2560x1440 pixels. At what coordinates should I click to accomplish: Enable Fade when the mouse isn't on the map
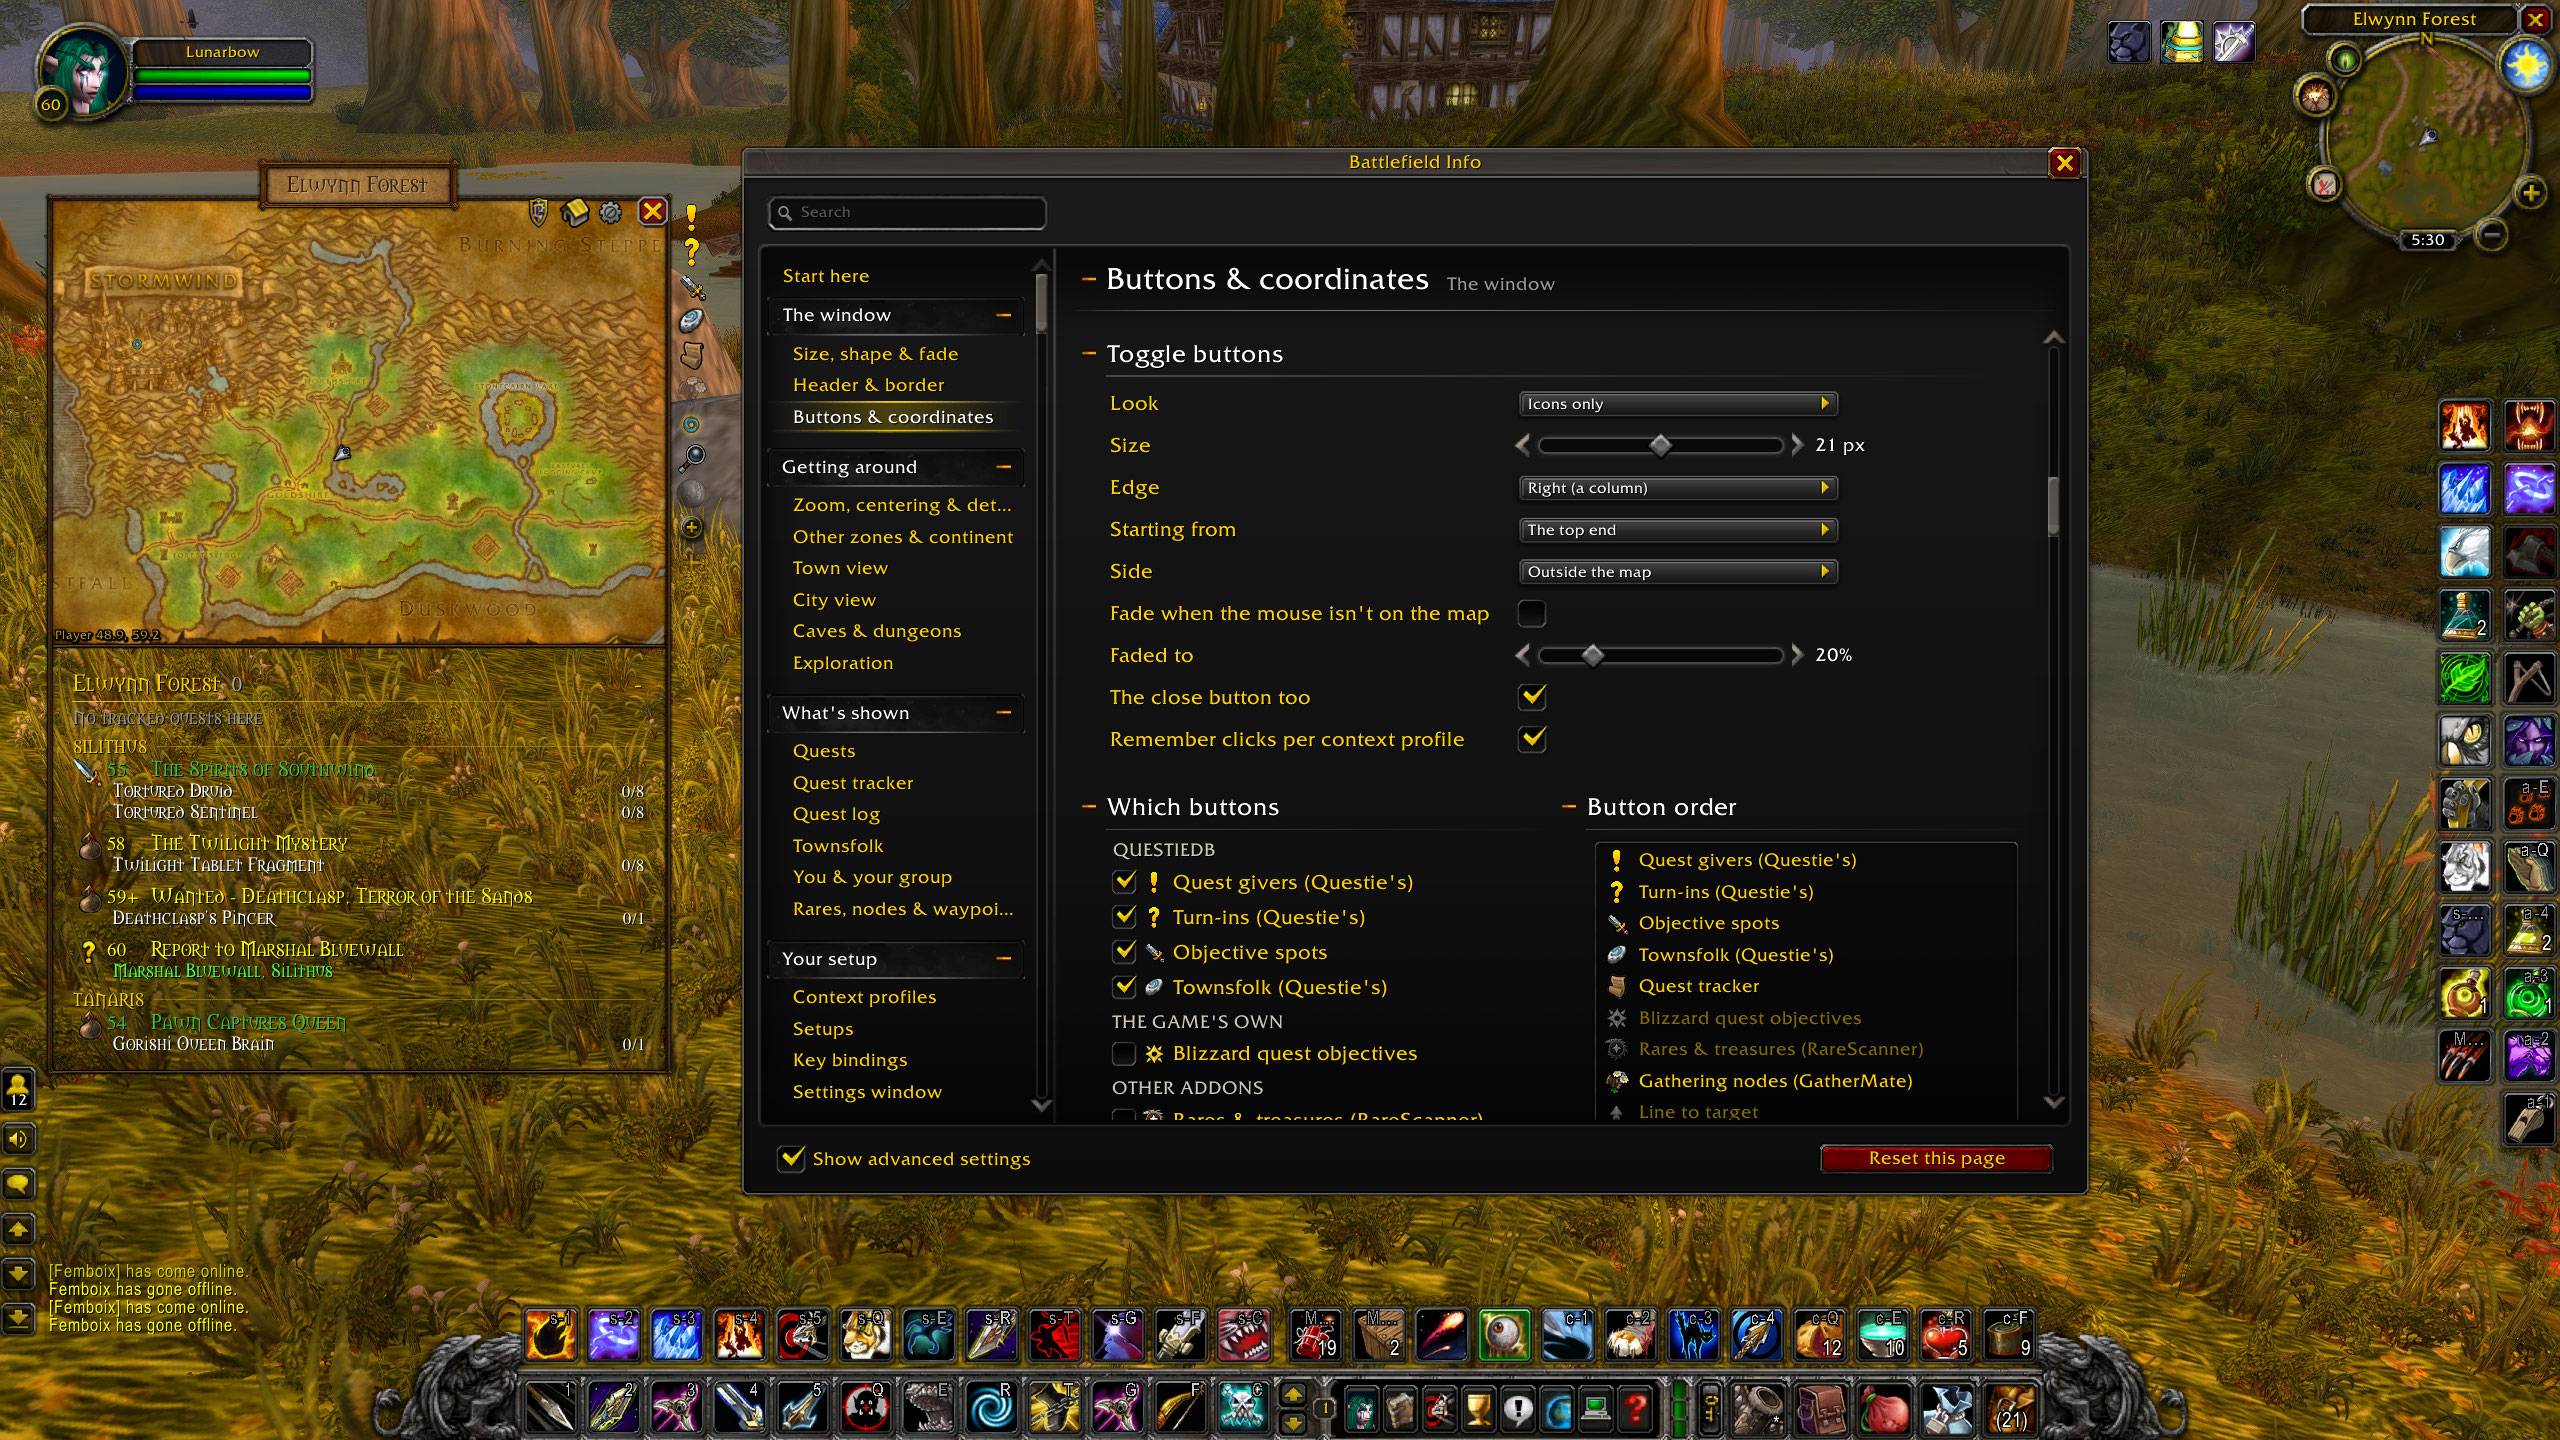[x=1532, y=613]
